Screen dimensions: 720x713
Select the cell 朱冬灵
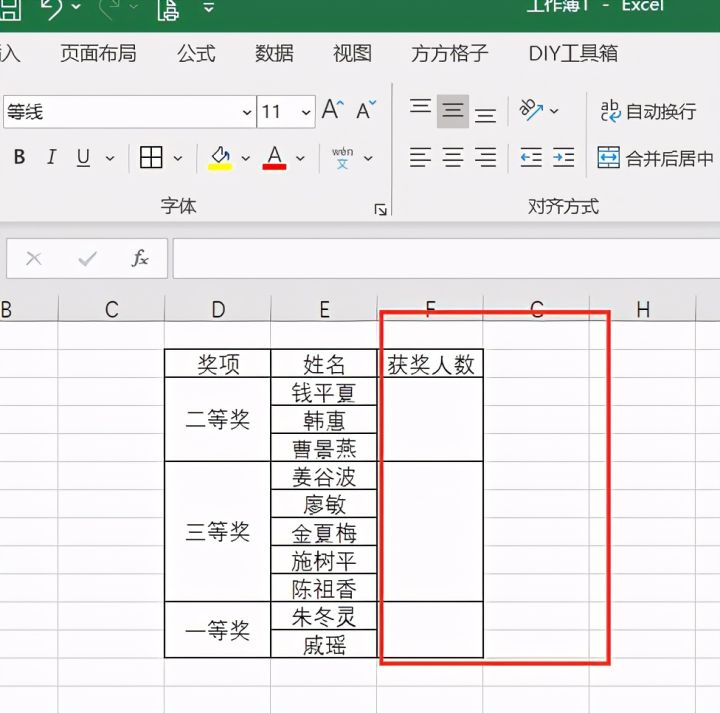324,616
